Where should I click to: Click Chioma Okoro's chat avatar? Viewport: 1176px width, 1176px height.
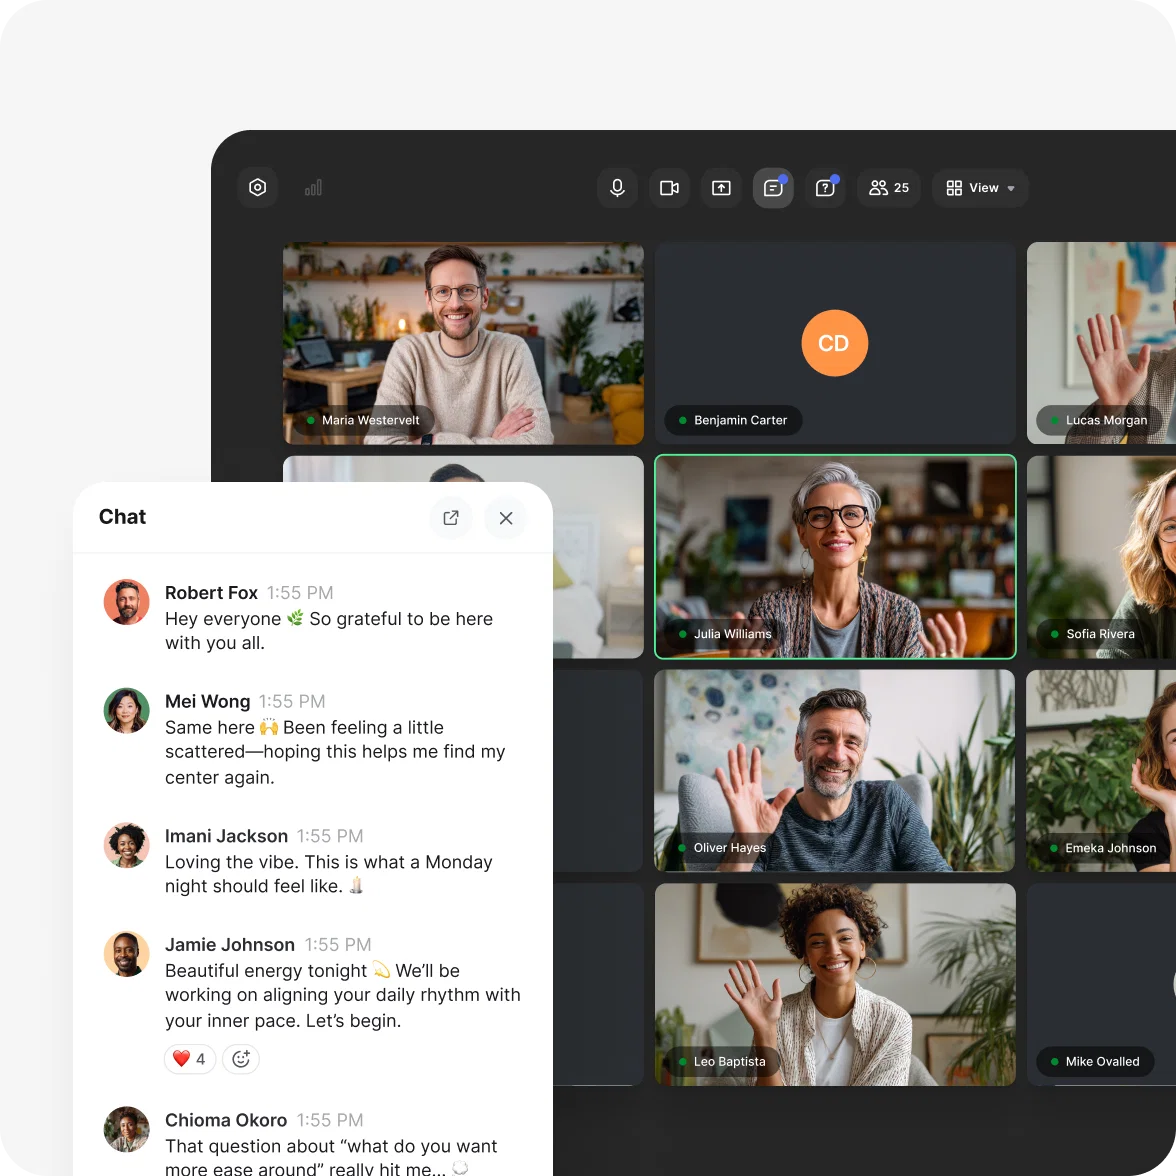point(127,1130)
